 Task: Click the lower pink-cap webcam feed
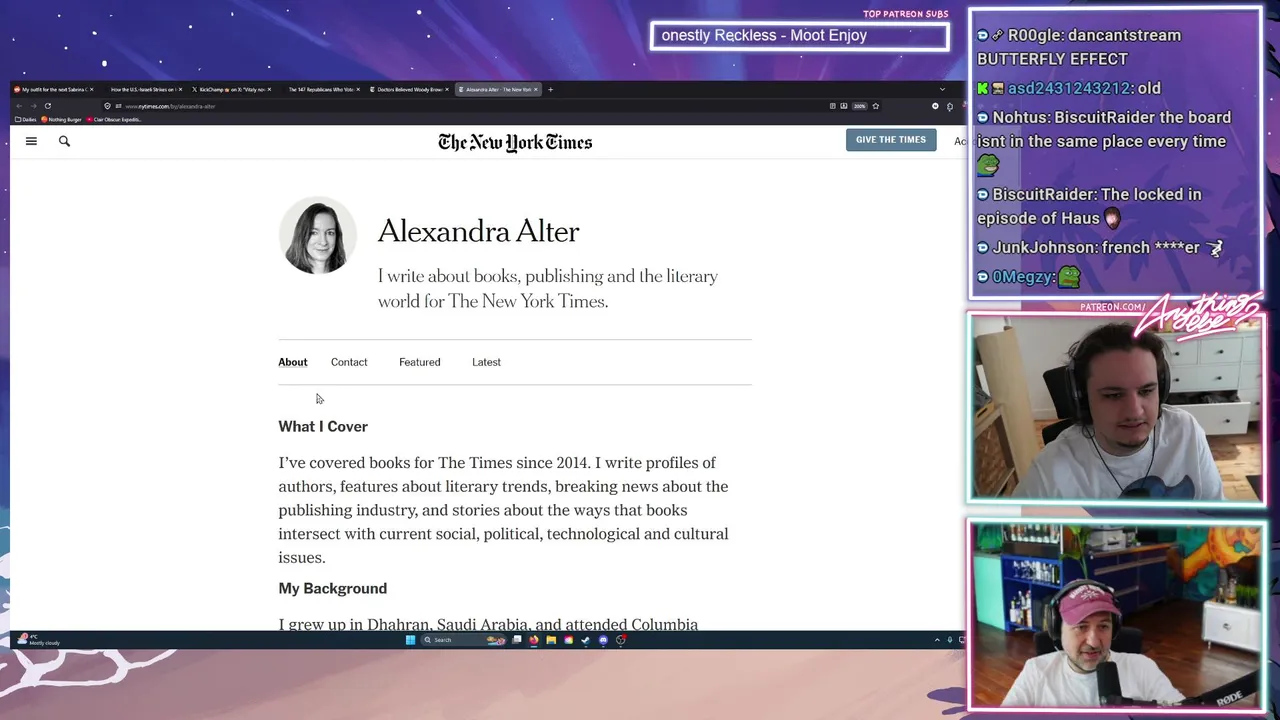click(1116, 615)
